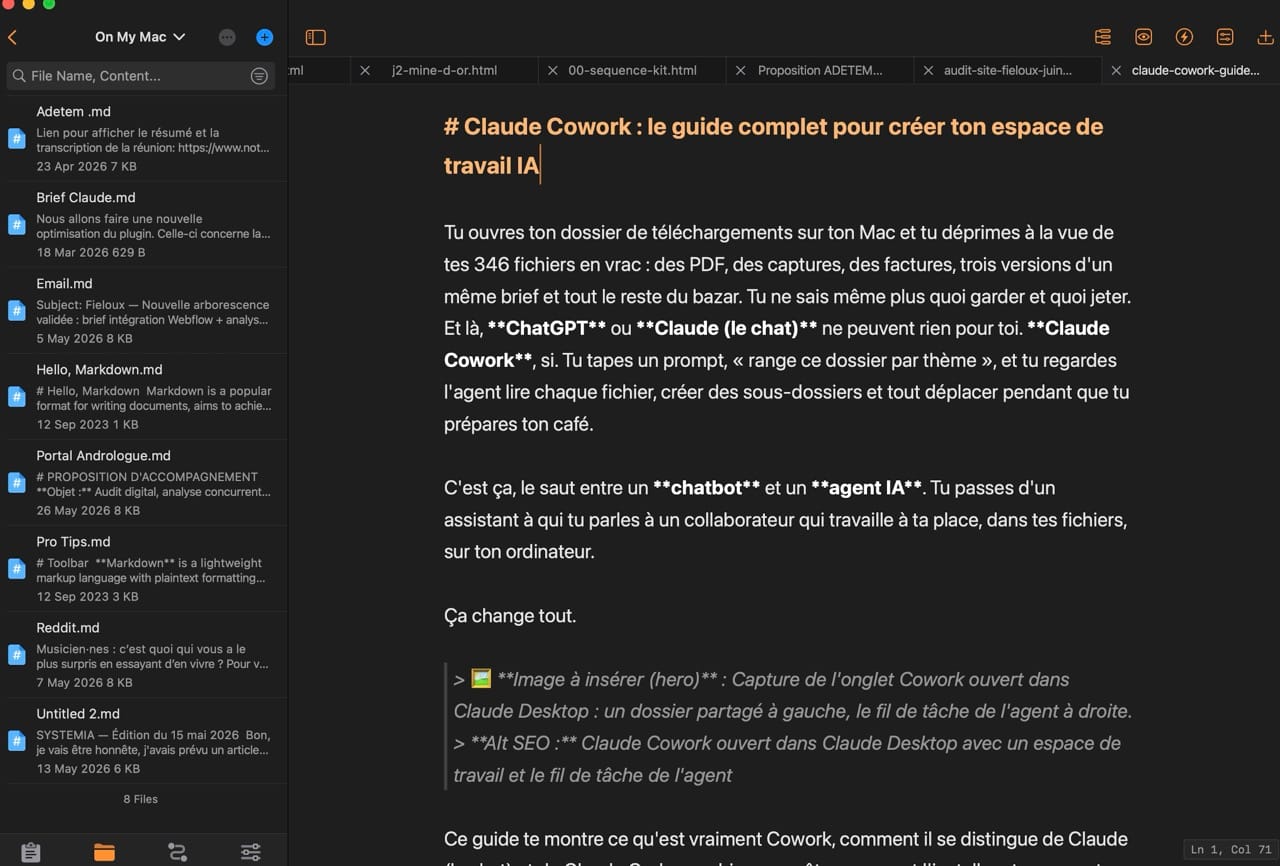Click the file icon of Adetem .md
Screen dimensions: 1280x866
(16, 139)
